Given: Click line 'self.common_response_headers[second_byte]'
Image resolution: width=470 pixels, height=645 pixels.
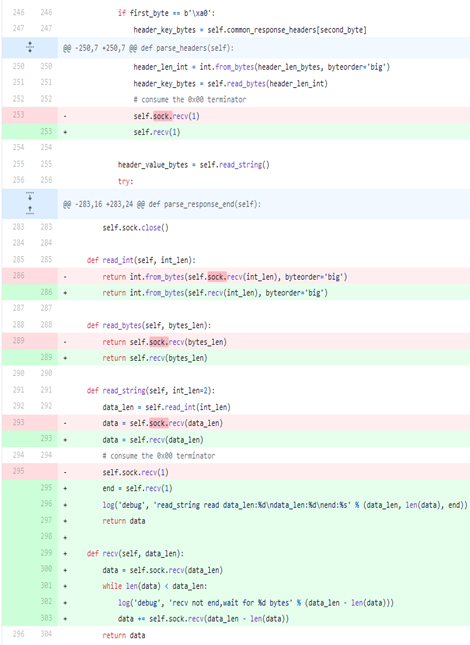Looking at the screenshot, I should point(287,30).
